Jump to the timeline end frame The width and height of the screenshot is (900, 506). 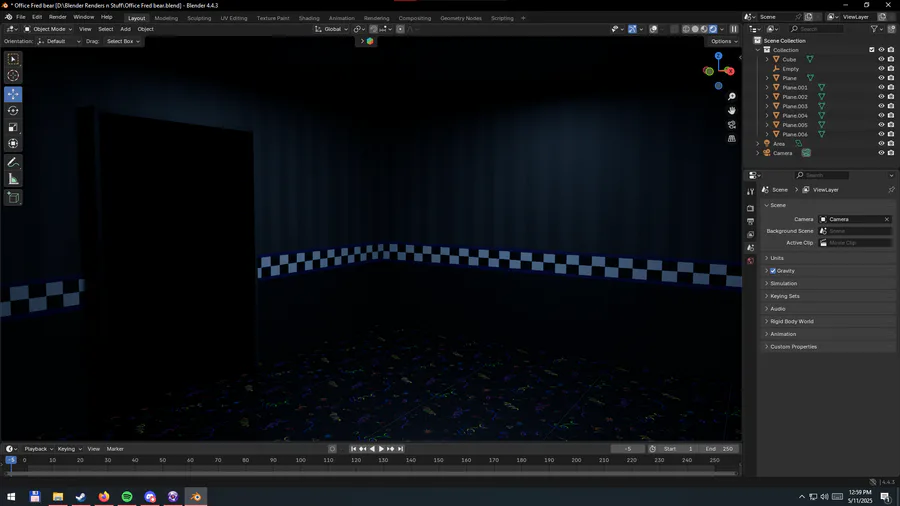click(401, 449)
